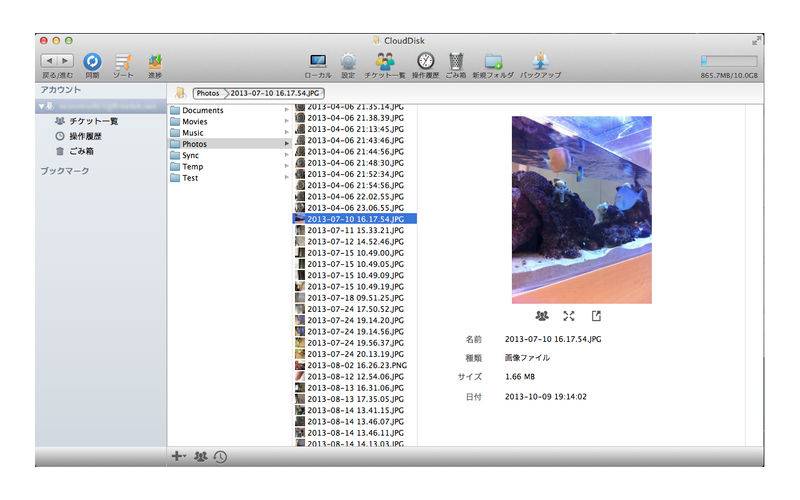800x500 pixels.
Task: Select file 2013-08-13 17.35.05.JPG
Action: tap(355, 399)
